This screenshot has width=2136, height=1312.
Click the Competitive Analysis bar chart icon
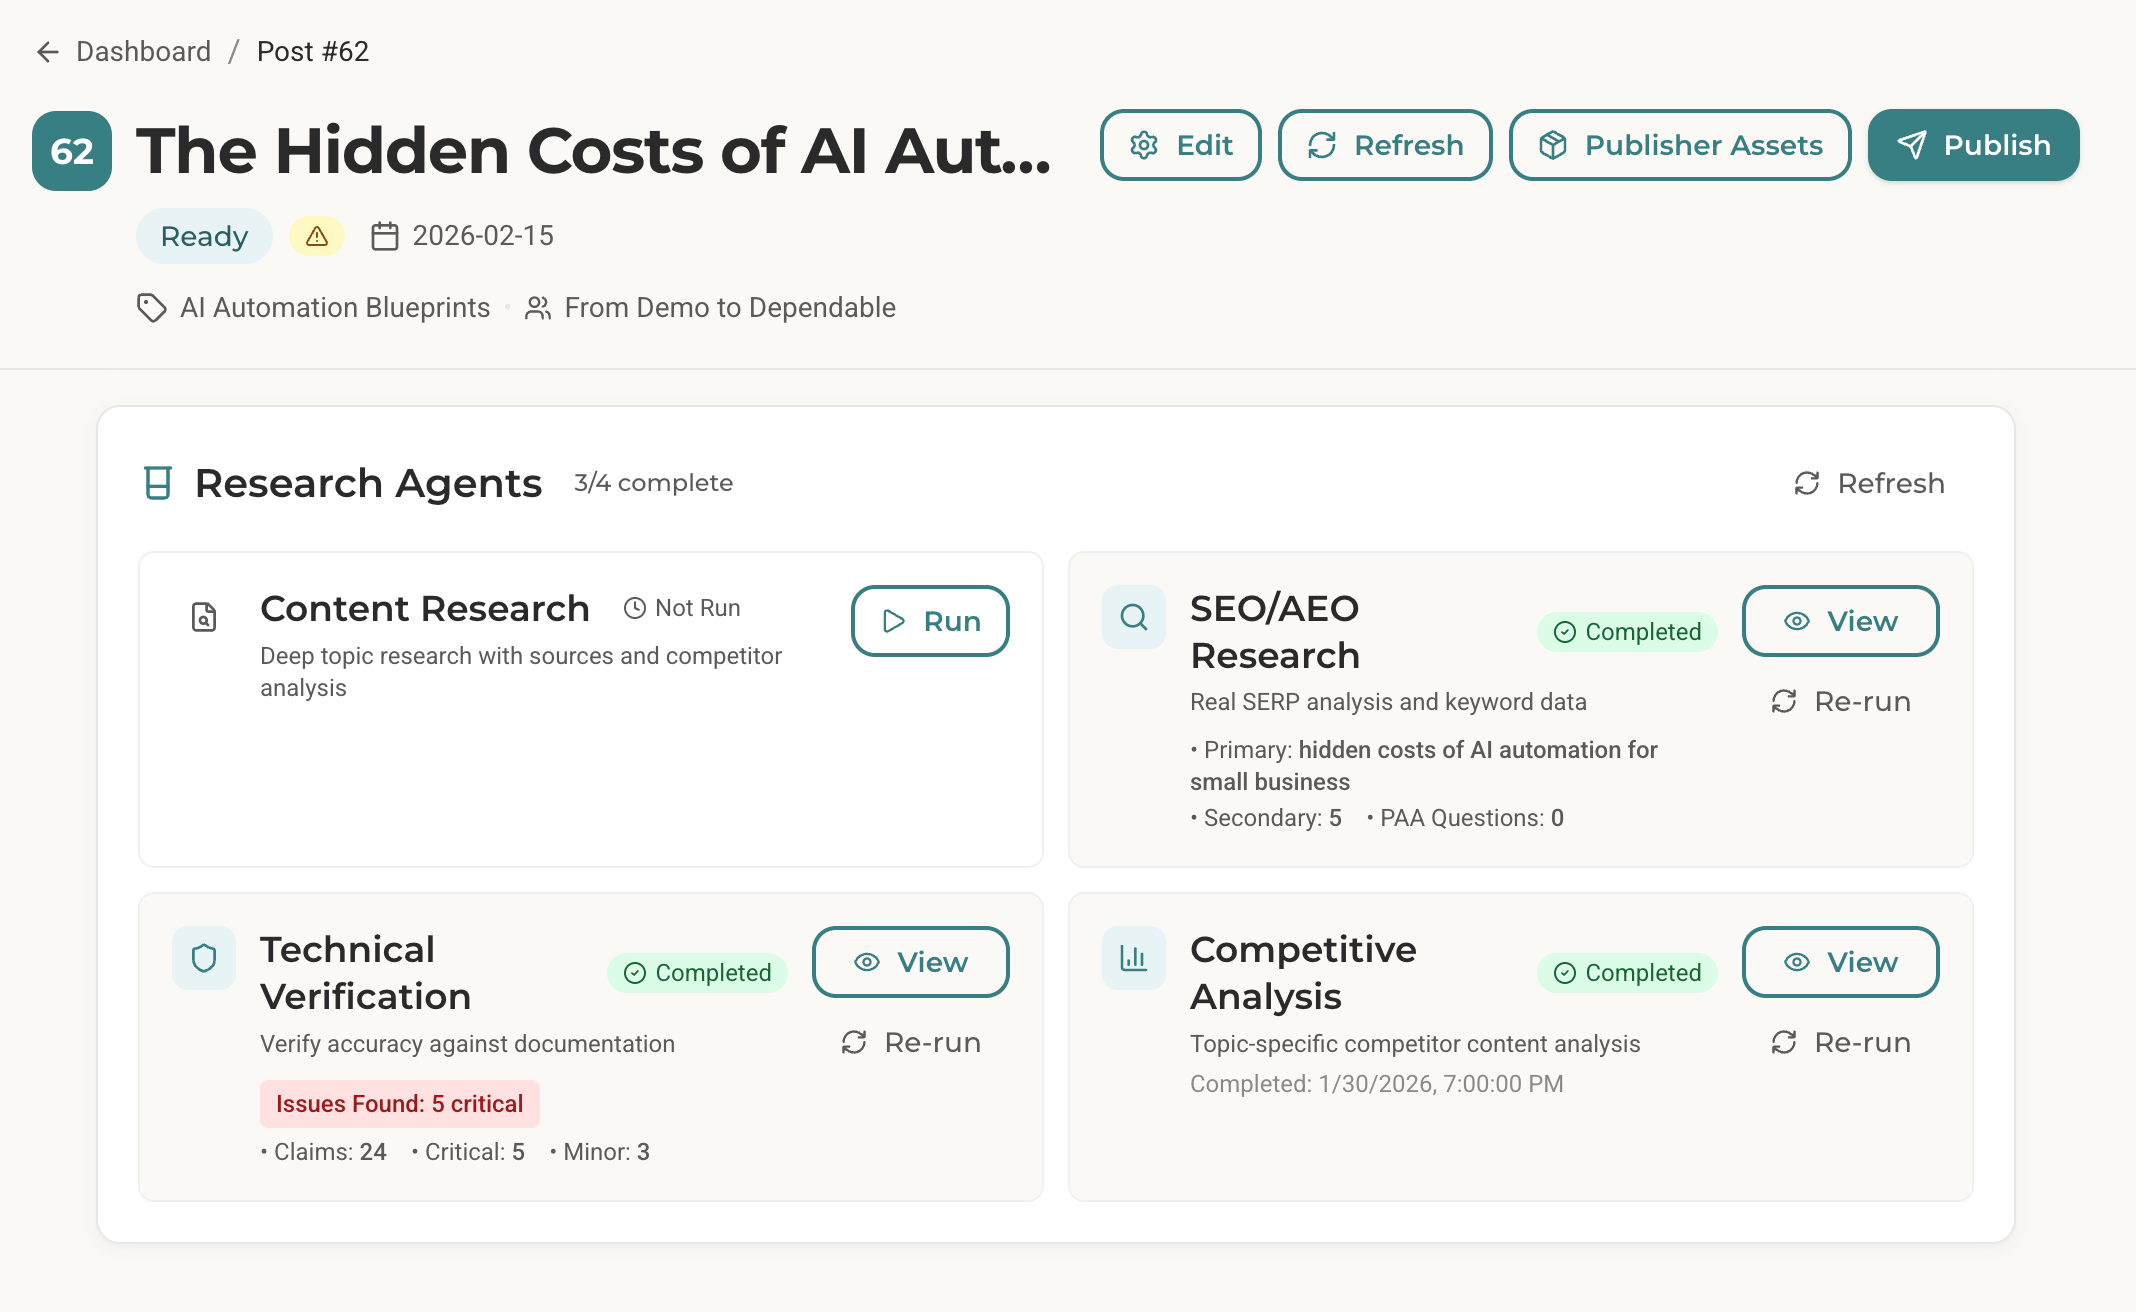point(1133,958)
